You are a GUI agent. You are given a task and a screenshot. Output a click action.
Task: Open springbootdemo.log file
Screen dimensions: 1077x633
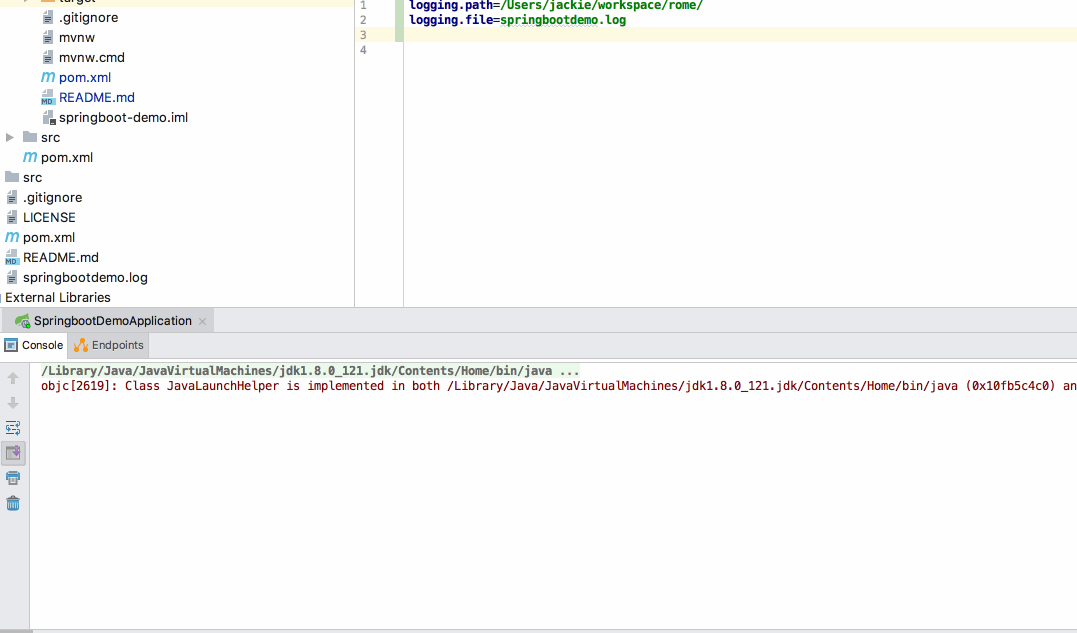coord(85,277)
